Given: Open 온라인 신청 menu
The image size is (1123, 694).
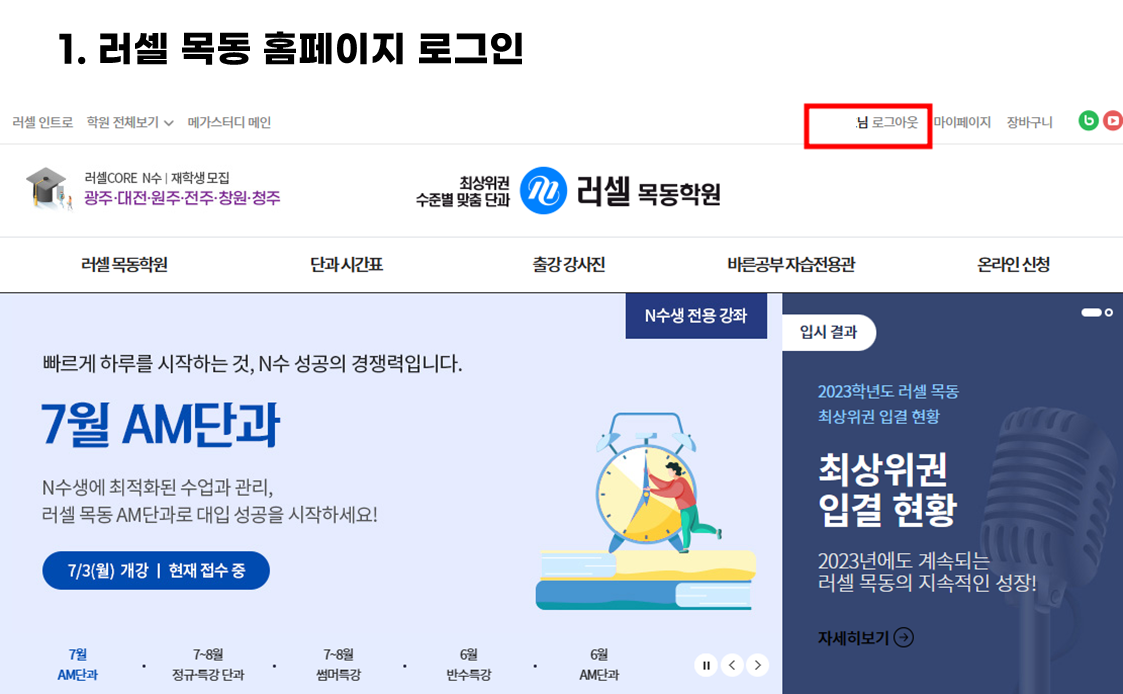Looking at the screenshot, I should pos(1013,264).
